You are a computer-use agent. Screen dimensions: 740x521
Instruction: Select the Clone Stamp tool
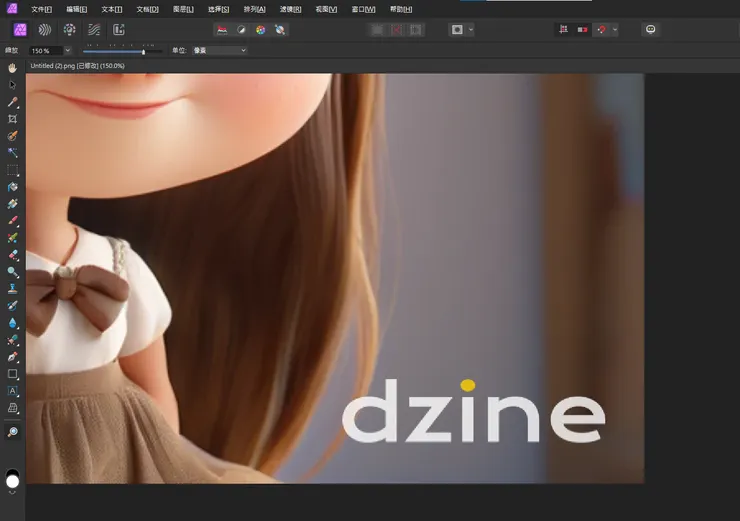[x=12, y=288]
